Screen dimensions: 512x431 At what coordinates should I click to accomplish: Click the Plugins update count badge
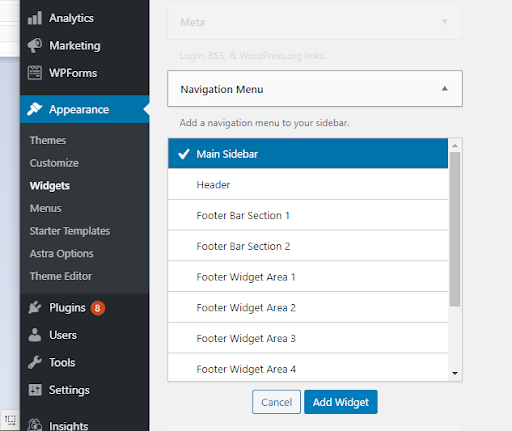[x=97, y=308]
